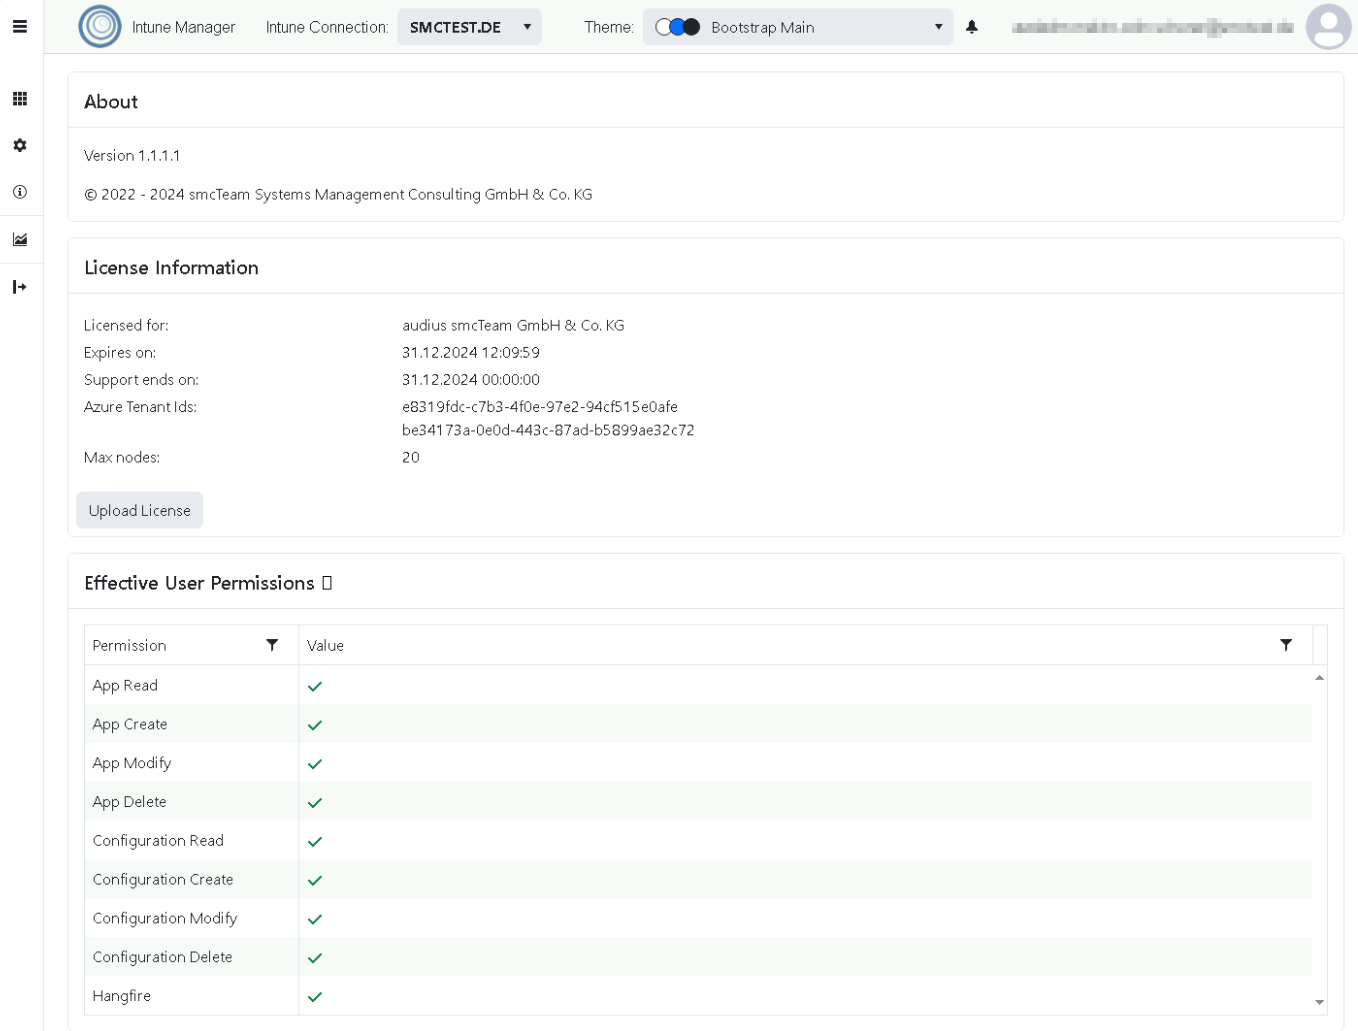This screenshot has width=1358, height=1031.
Task: Select the App Create permission row
Action: click(x=698, y=724)
